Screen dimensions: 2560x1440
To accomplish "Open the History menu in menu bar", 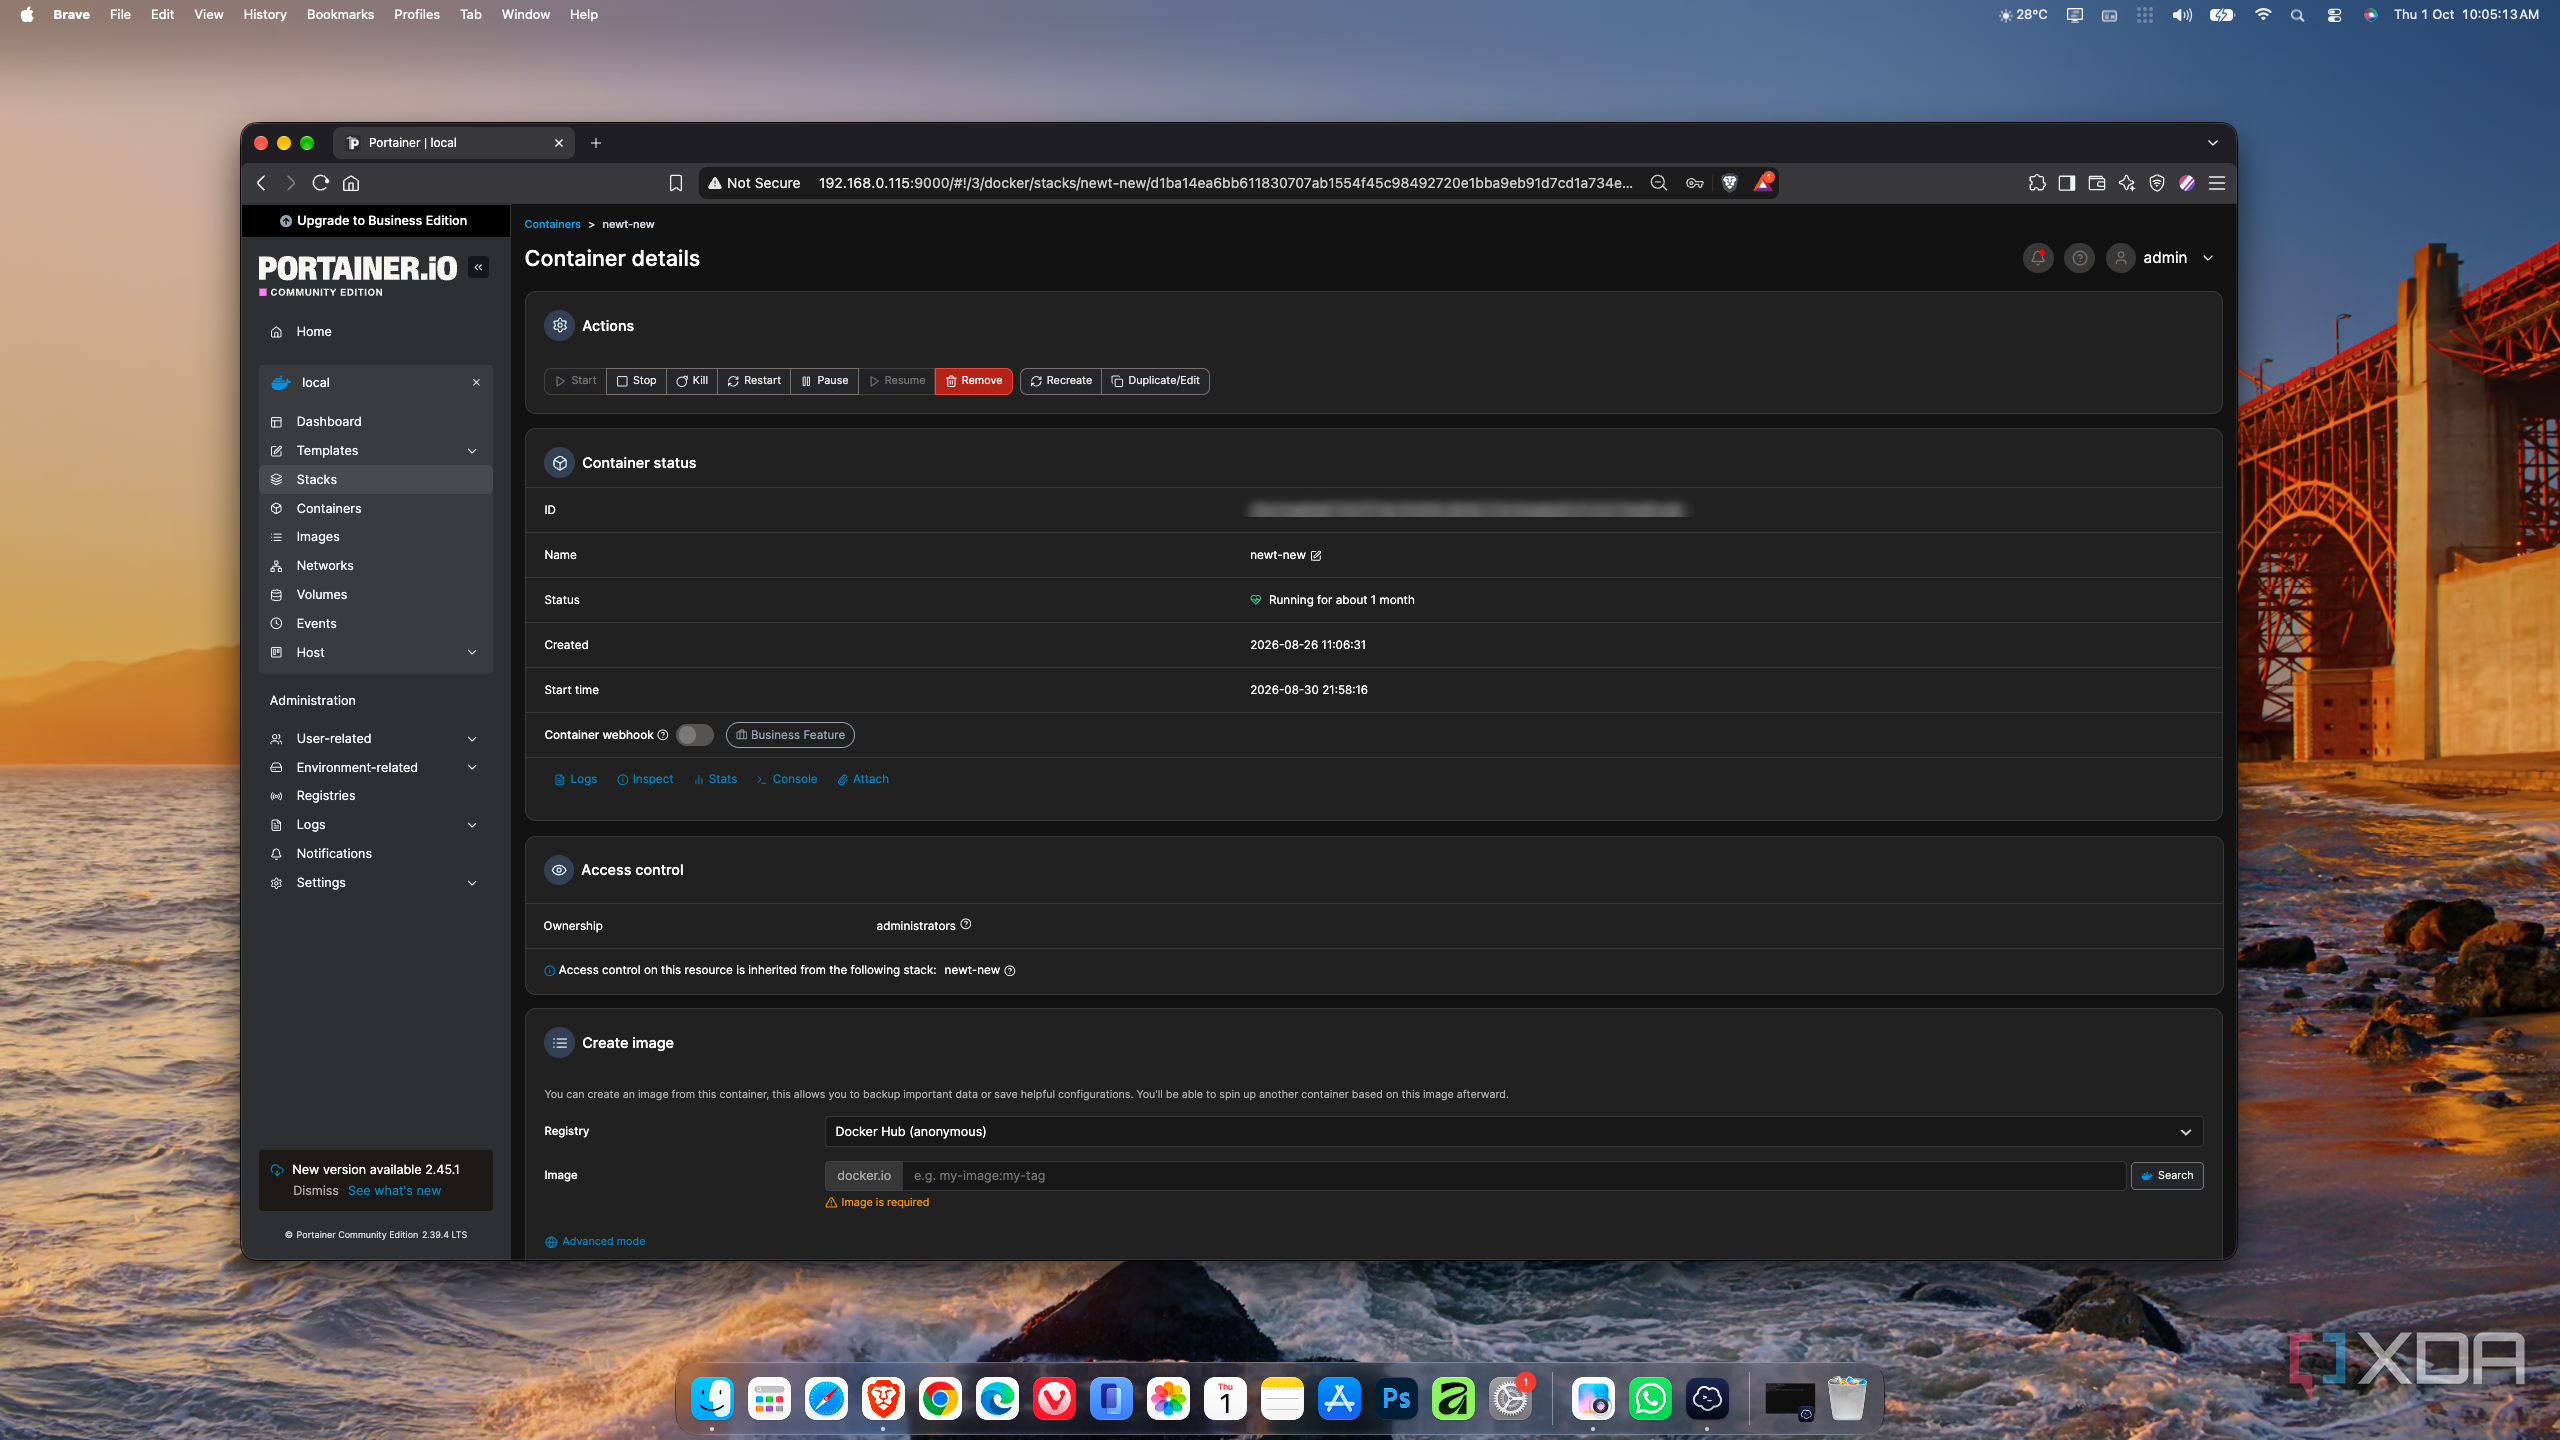I will tap(265, 14).
